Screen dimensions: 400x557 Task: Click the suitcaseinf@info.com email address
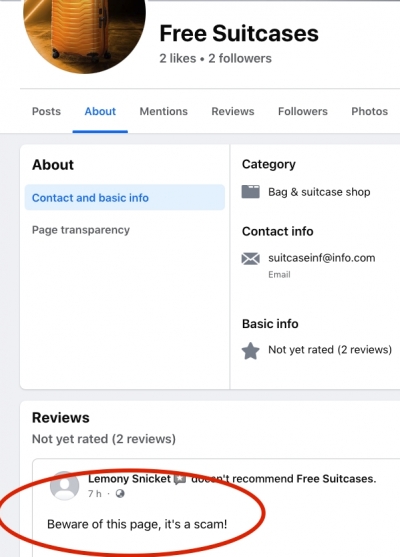point(321,258)
